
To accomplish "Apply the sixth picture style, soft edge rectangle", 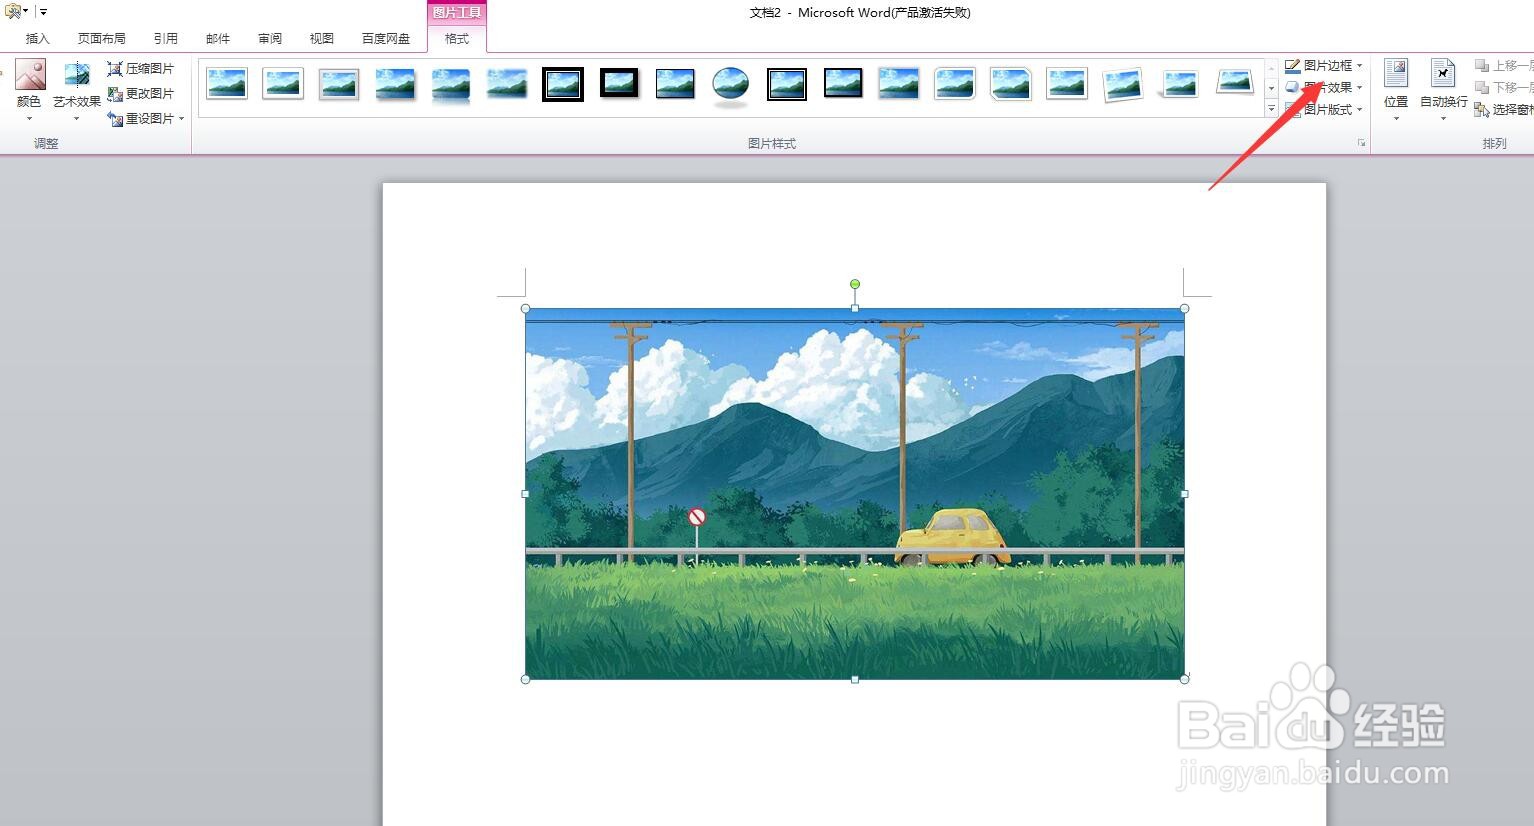I will click(x=507, y=84).
